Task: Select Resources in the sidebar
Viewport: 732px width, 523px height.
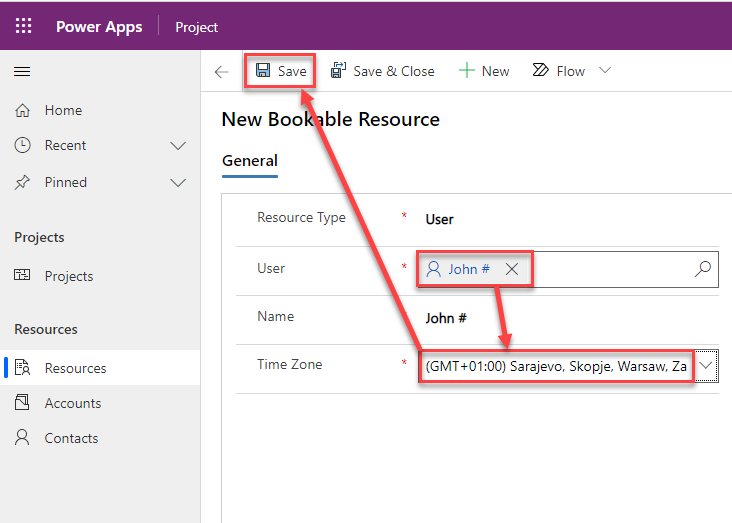Action: pos(75,368)
